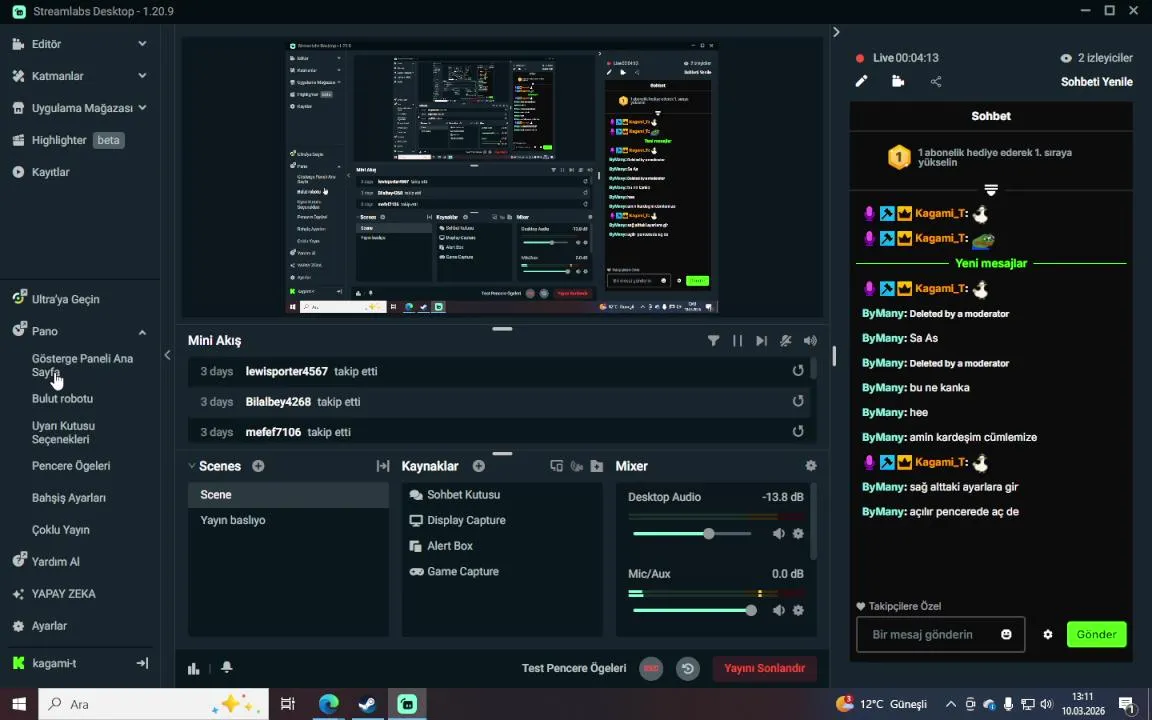Replay the mefef7106 follow alert
Viewport: 1152px width, 720px height.
(798, 431)
